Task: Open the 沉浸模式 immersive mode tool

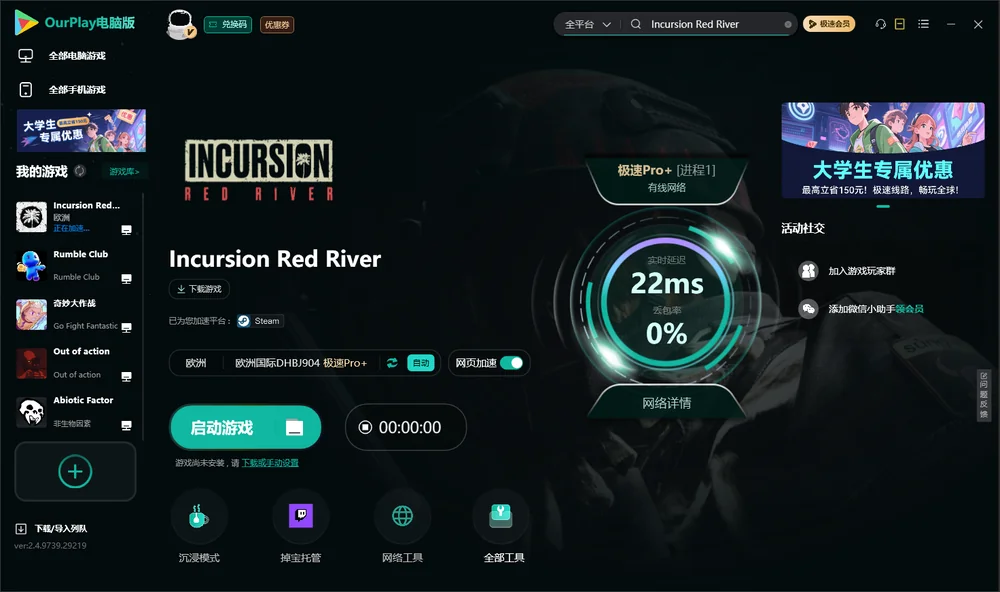Action: pyautogui.click(x=199, y=517)
